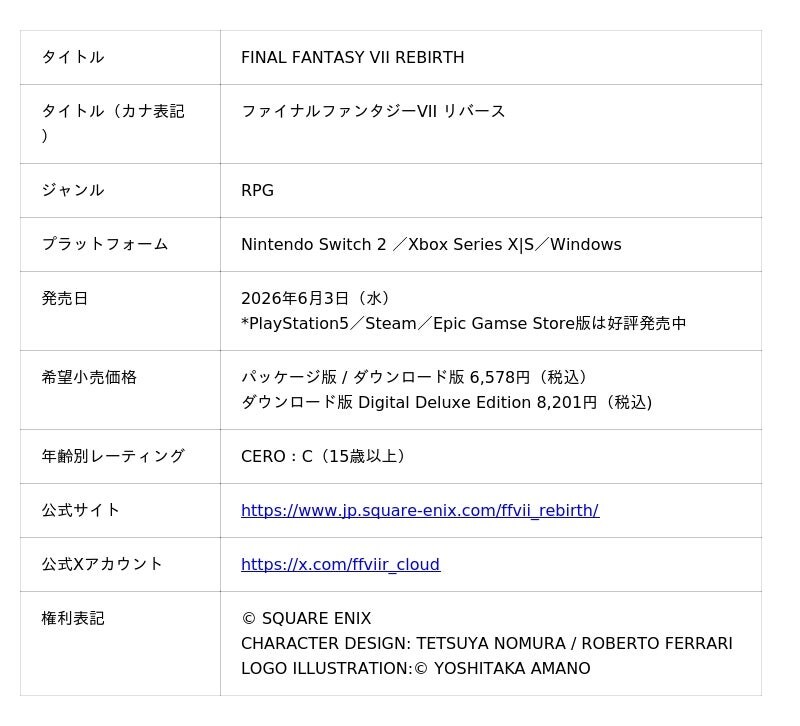Click the FINAL FANTASY VII REBIRTH title text
The width and height of the screenshot is (800, 726).
[x=352, y=58]
